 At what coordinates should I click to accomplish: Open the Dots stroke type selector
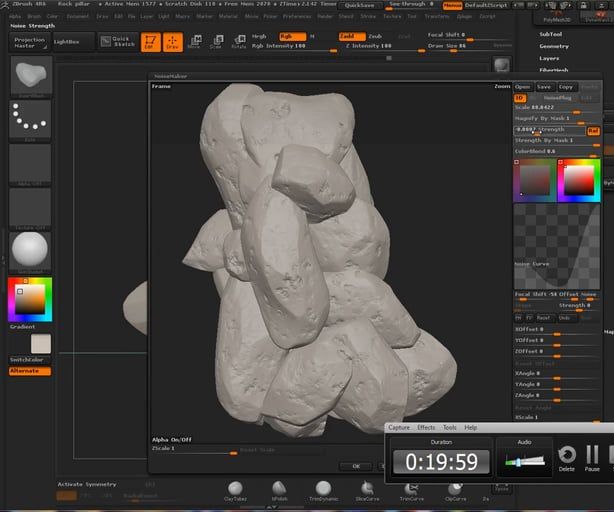[x=30, y=120]
